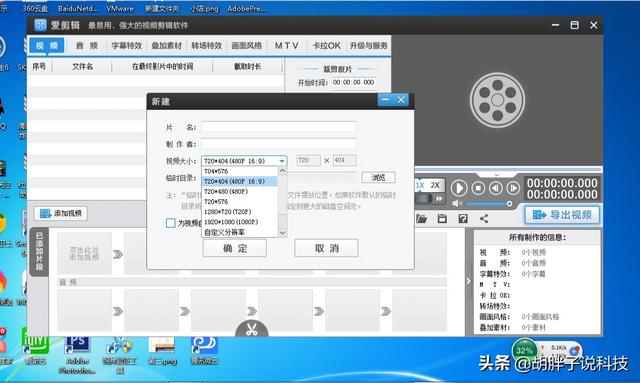Open the MTV tab

tap(287, 46)
